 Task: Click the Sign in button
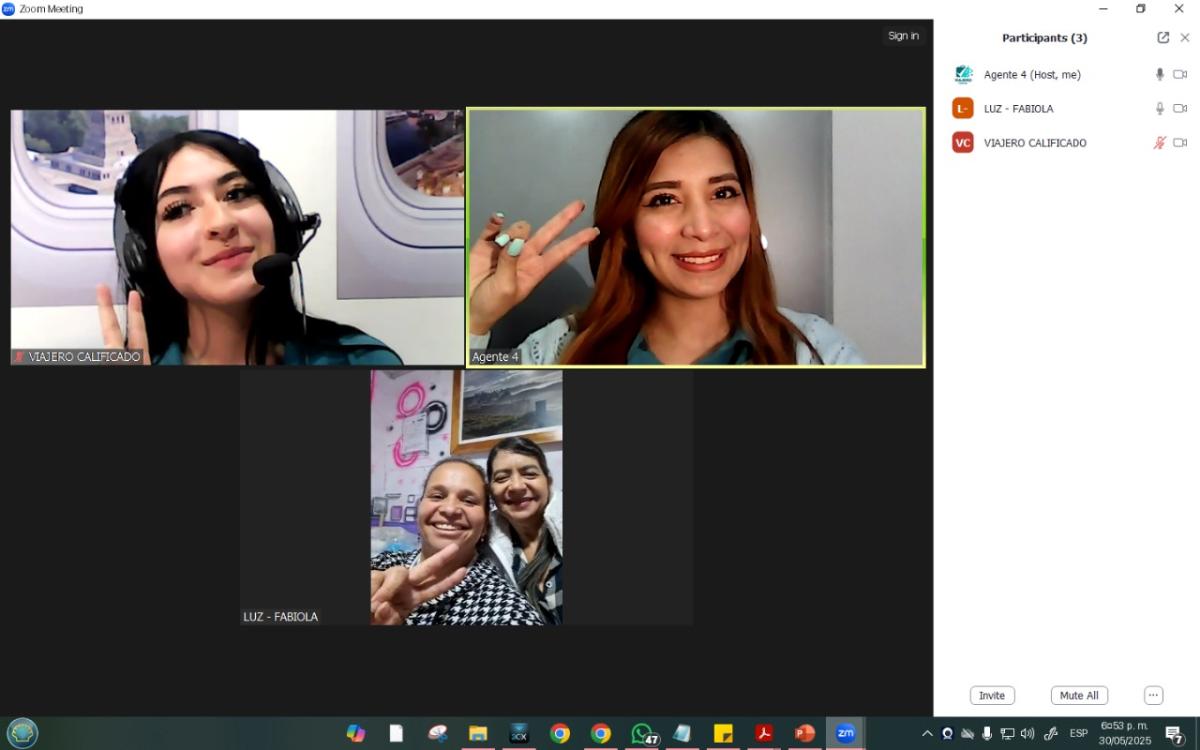pos(903,36)
